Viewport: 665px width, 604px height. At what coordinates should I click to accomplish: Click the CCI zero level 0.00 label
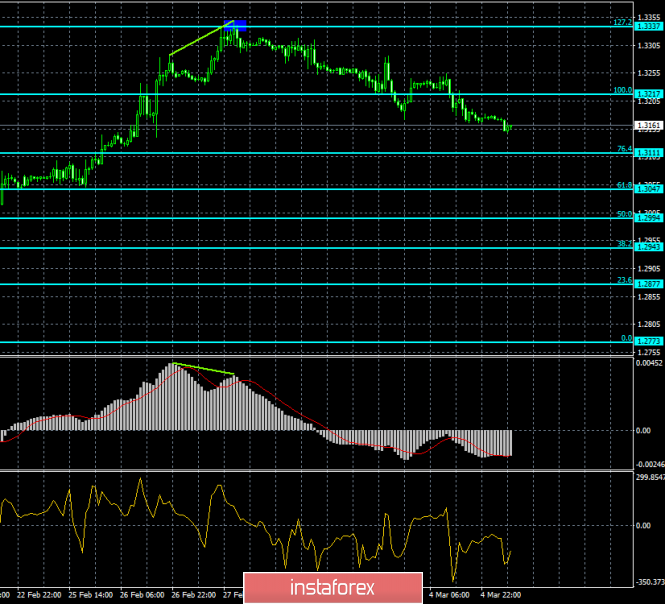tap(643, 526)
